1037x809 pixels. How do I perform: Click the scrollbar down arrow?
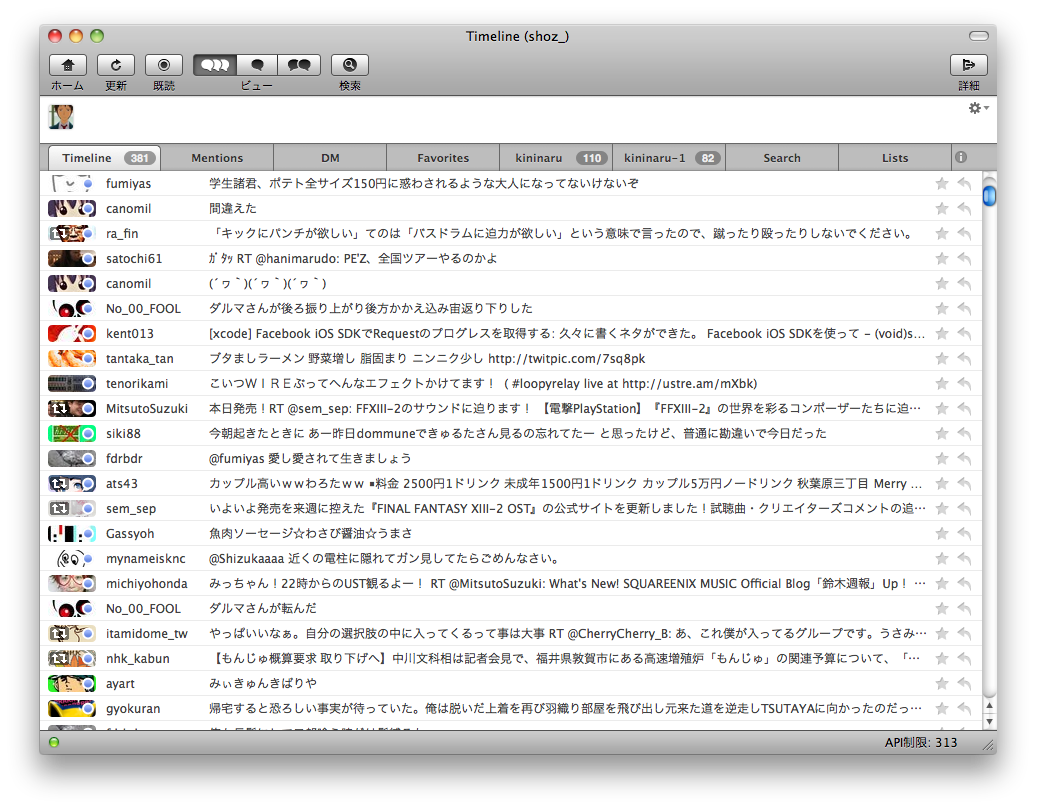989,722
